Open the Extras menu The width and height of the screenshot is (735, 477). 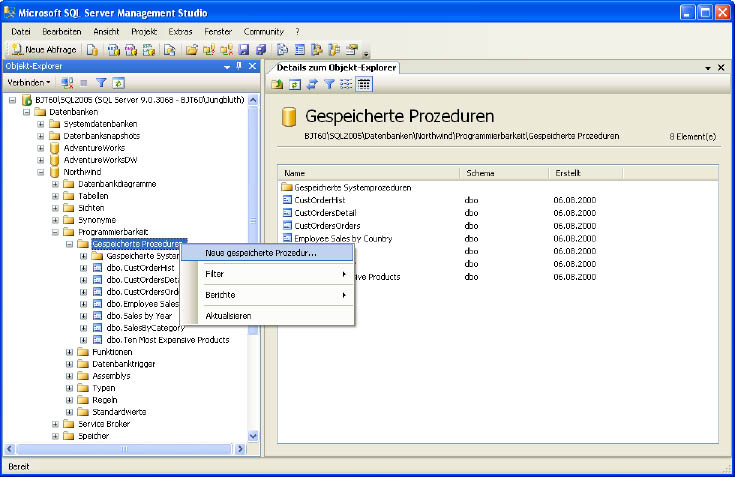coord(180,31)
